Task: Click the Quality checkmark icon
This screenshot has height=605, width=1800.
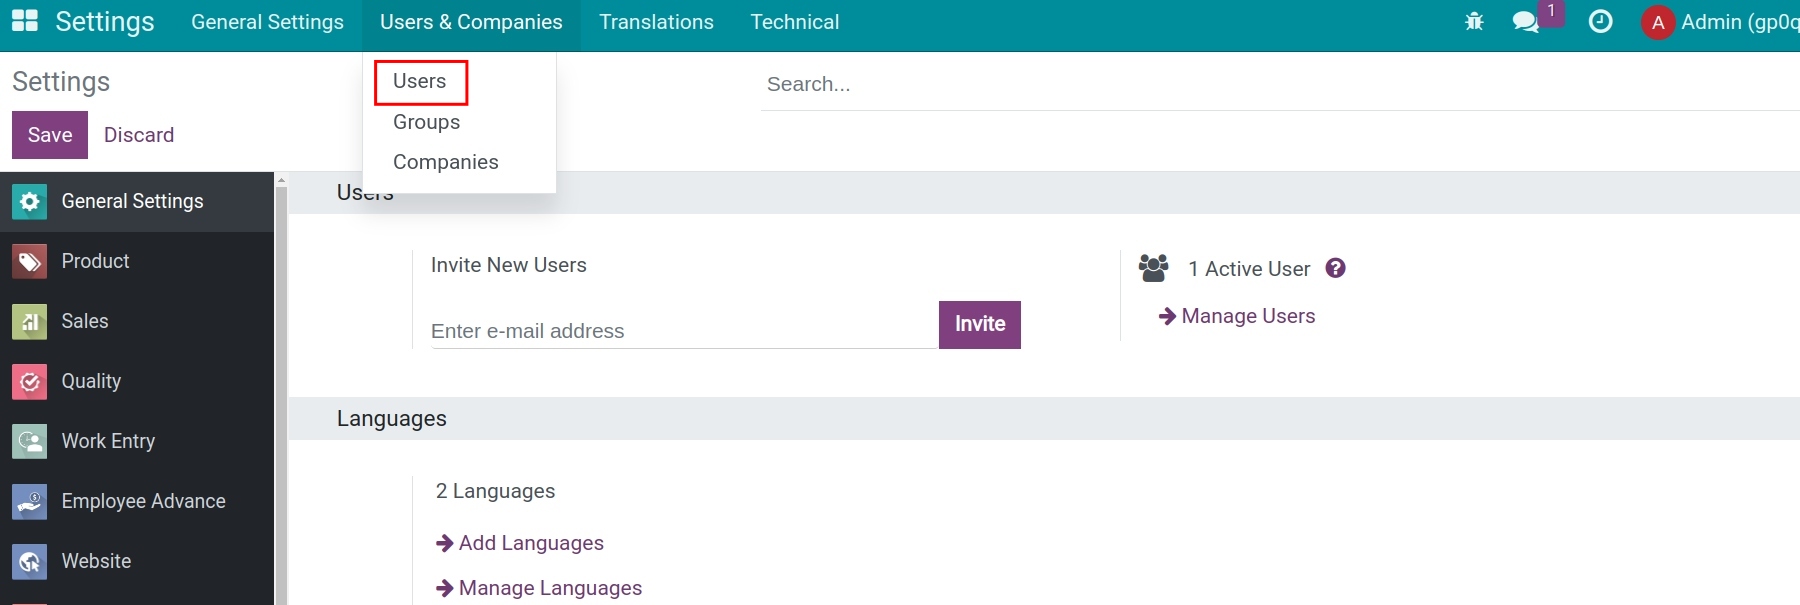Action: 30,382
